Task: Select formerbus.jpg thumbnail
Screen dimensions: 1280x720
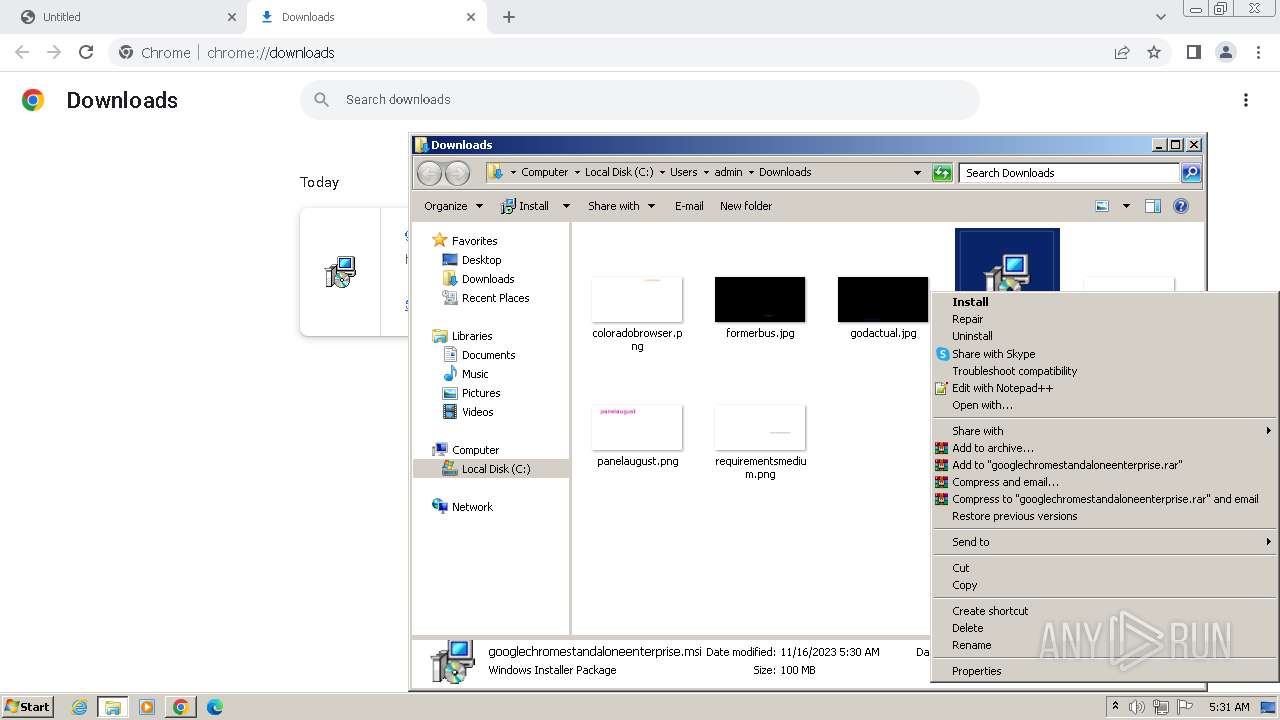Action: coord(760,300)
